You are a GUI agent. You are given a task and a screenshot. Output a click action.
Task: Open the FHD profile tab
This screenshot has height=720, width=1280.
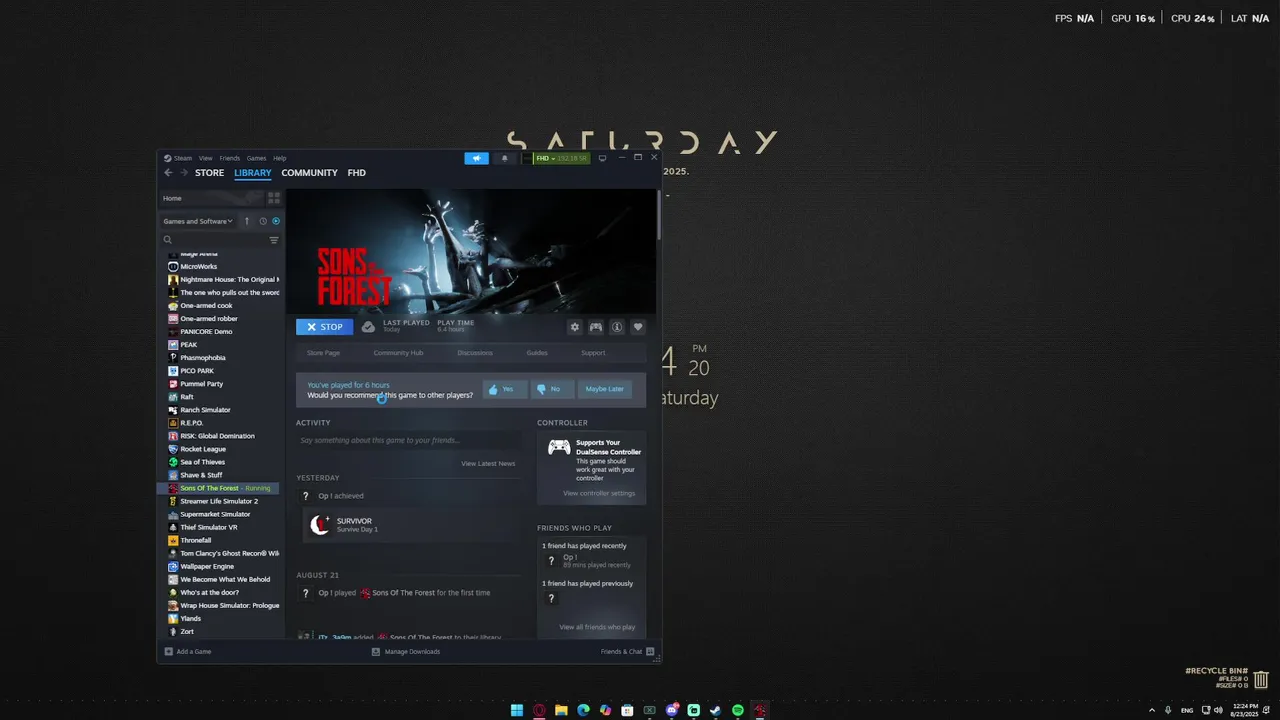tap(357, 173)
